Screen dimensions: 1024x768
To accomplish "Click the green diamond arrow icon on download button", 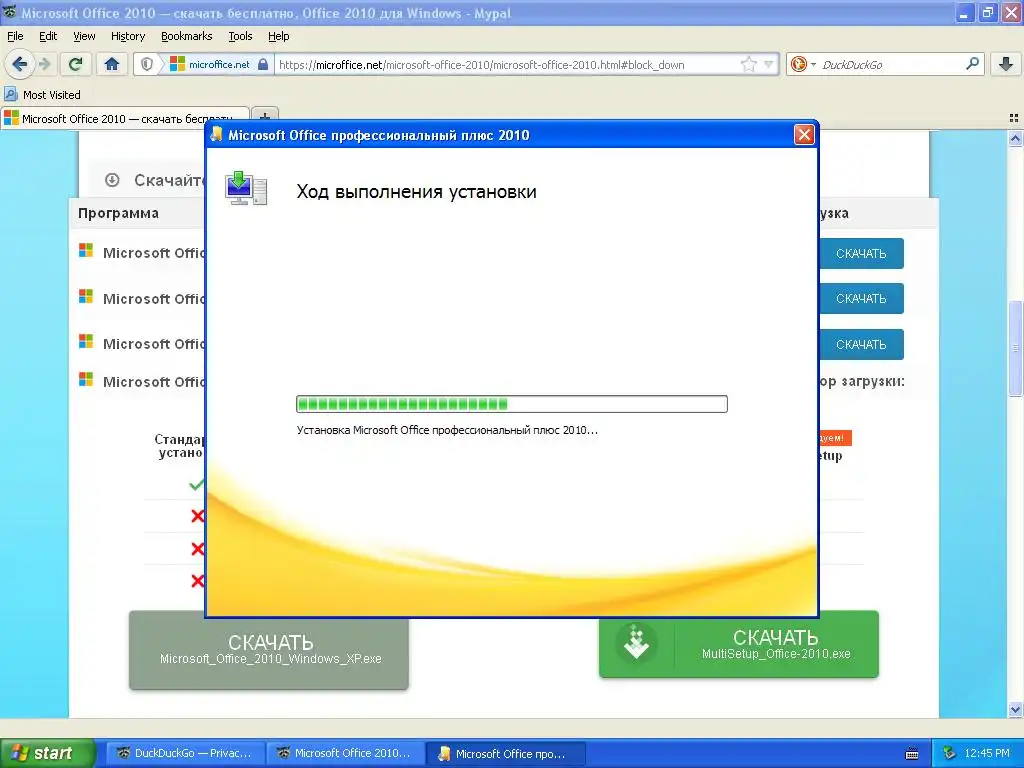I will tap(636, 644).
